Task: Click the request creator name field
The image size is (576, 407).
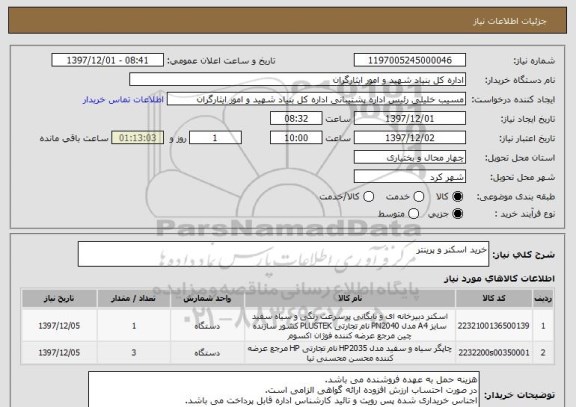Action: pos(316,99)
